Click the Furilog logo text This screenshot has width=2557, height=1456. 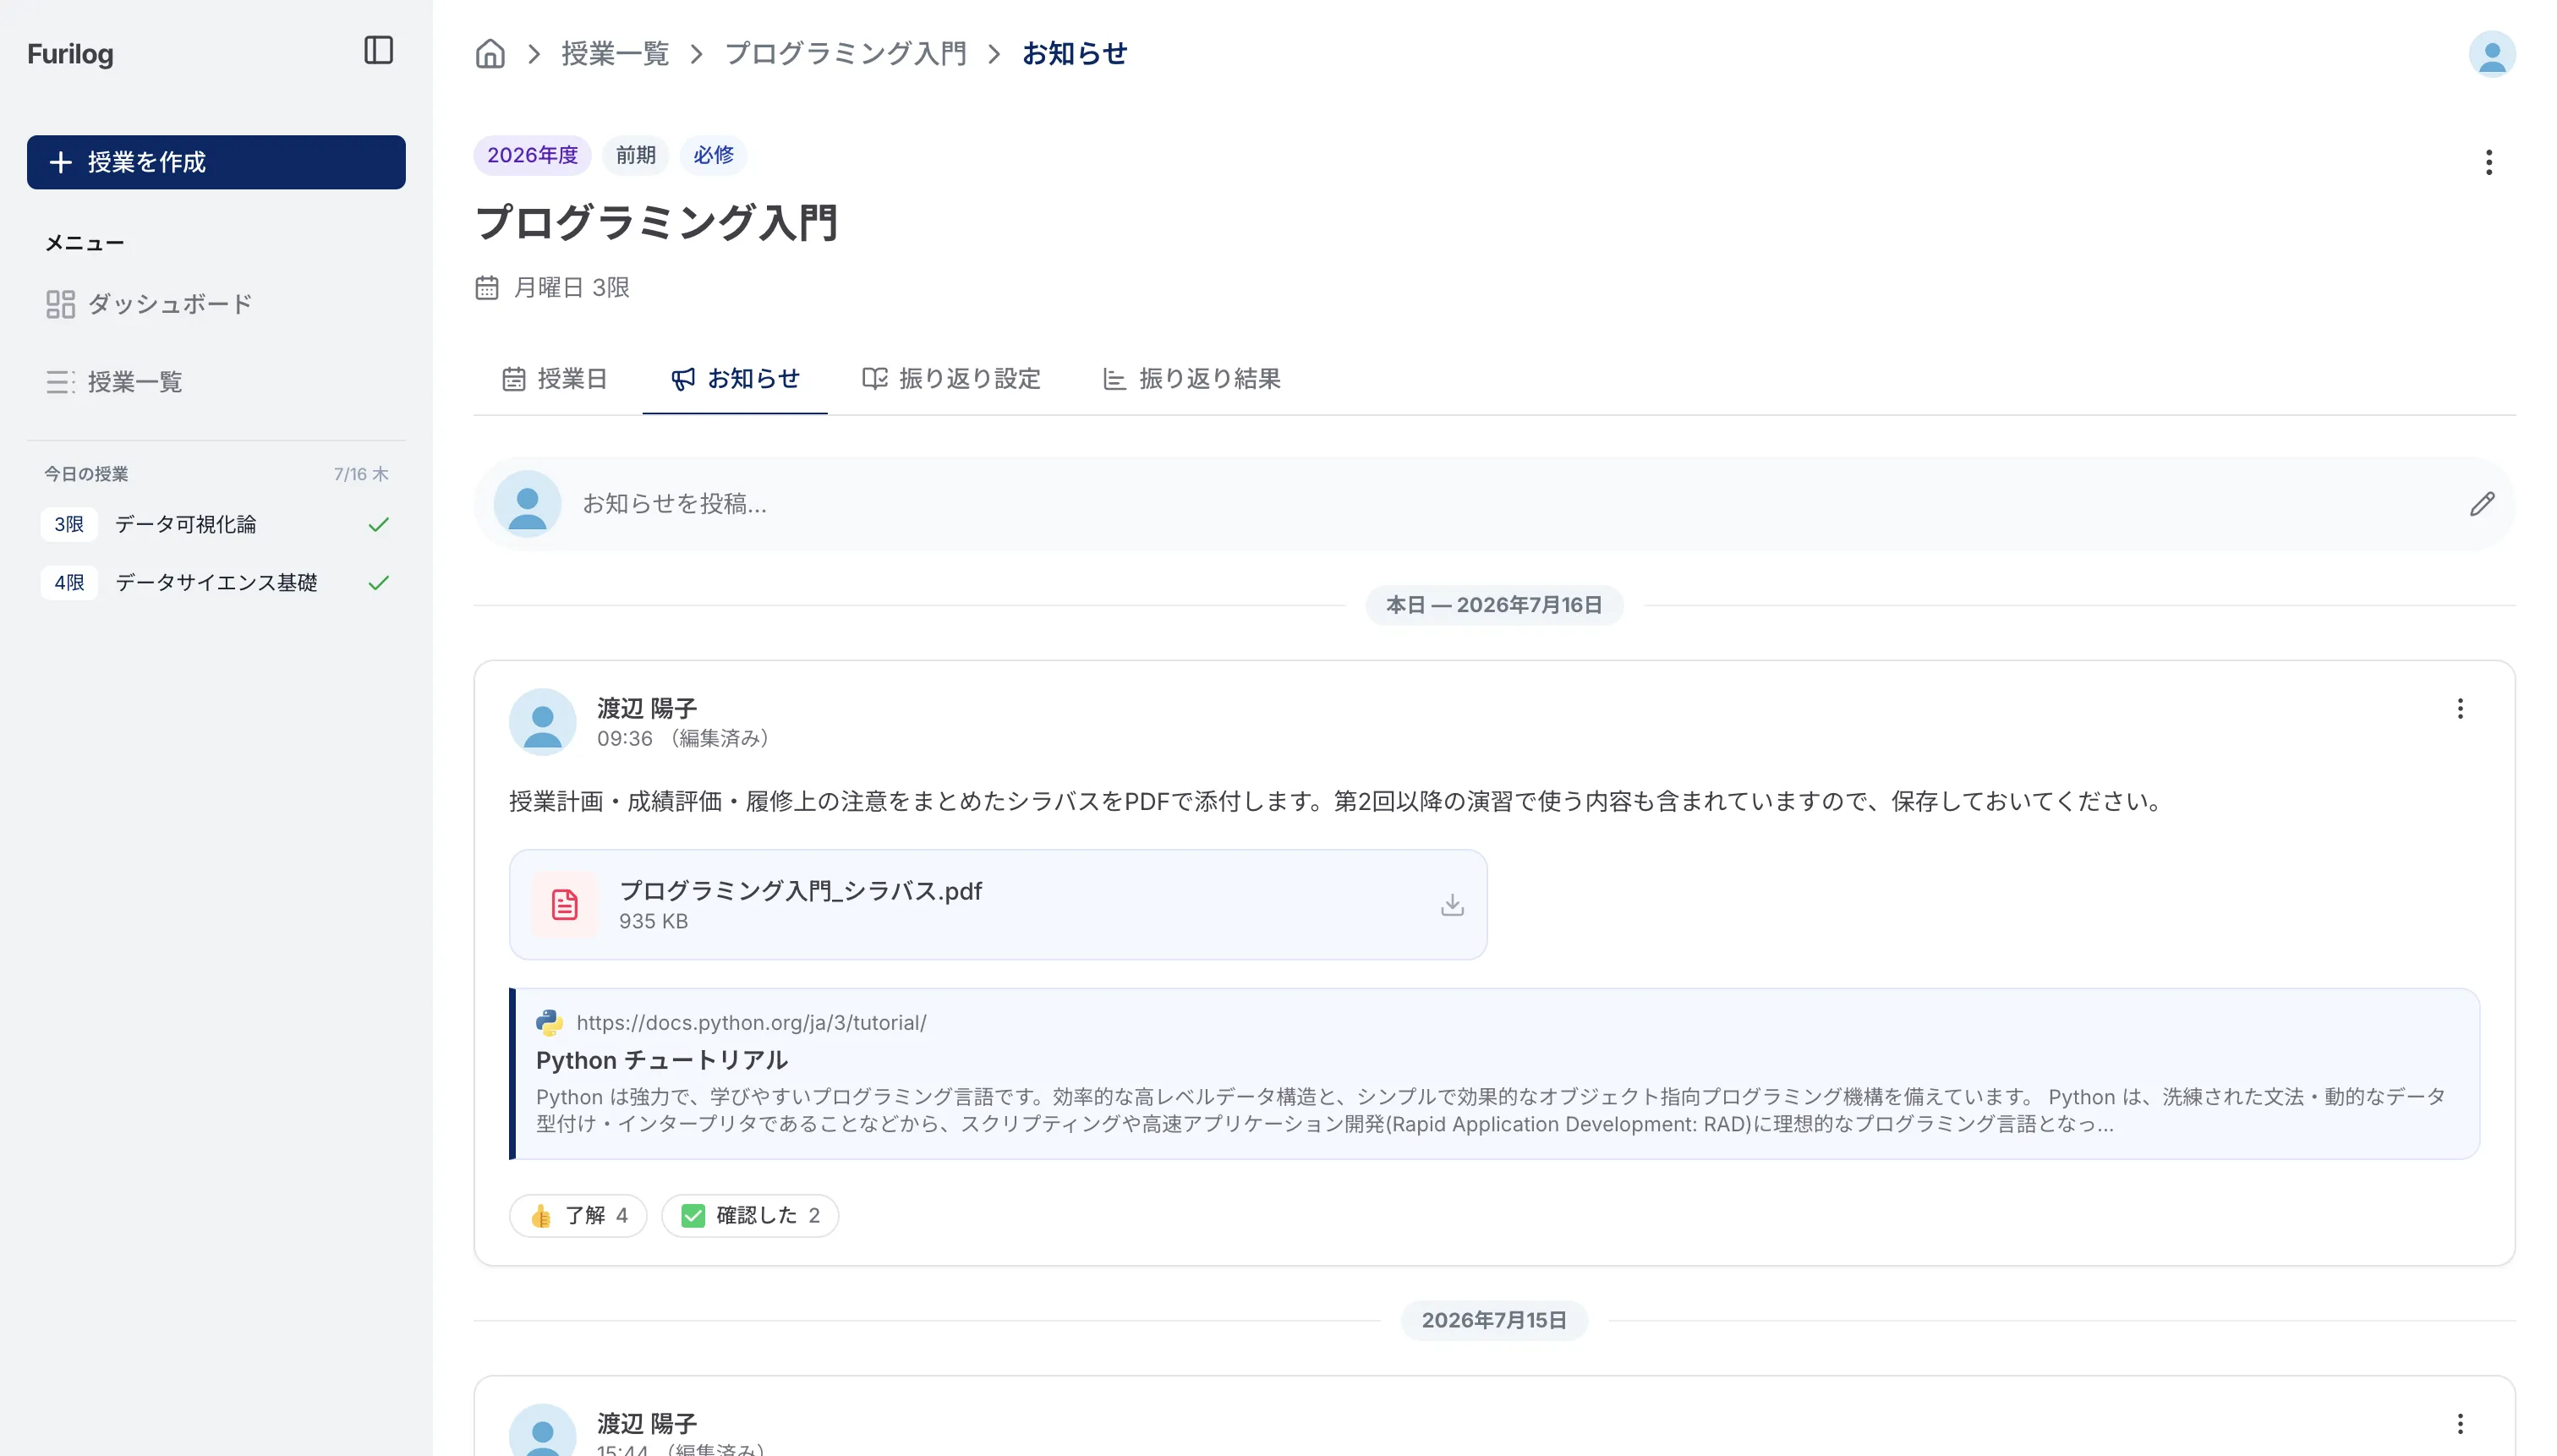(70, 53)
